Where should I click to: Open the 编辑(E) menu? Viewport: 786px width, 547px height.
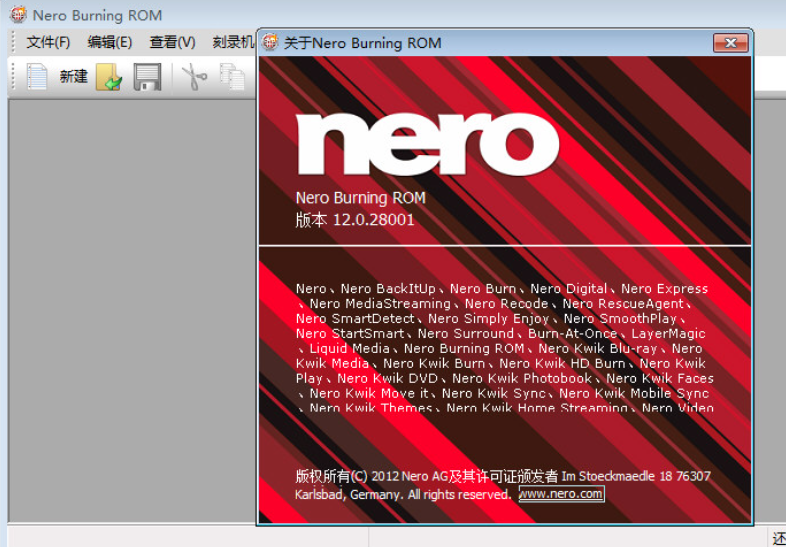(109, 42)
